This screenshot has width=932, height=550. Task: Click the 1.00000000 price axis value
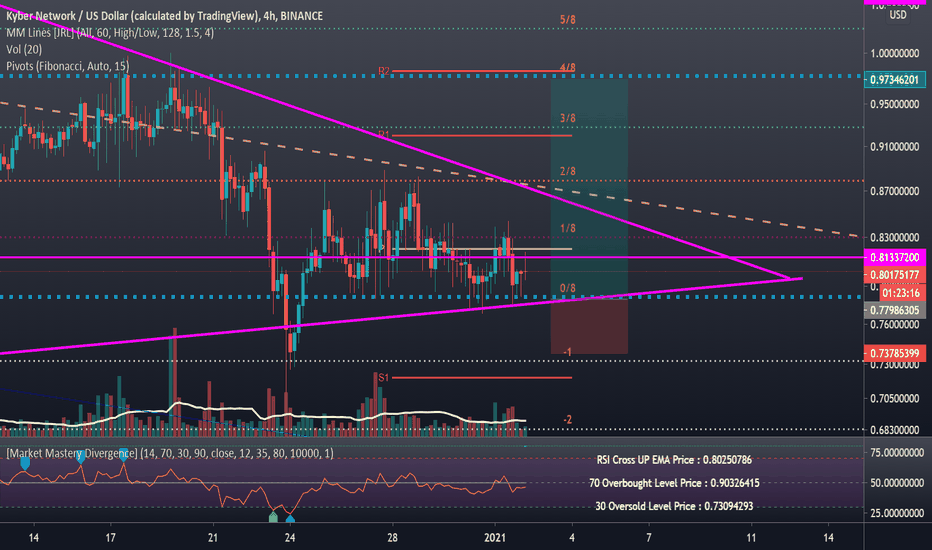[895, 54]
